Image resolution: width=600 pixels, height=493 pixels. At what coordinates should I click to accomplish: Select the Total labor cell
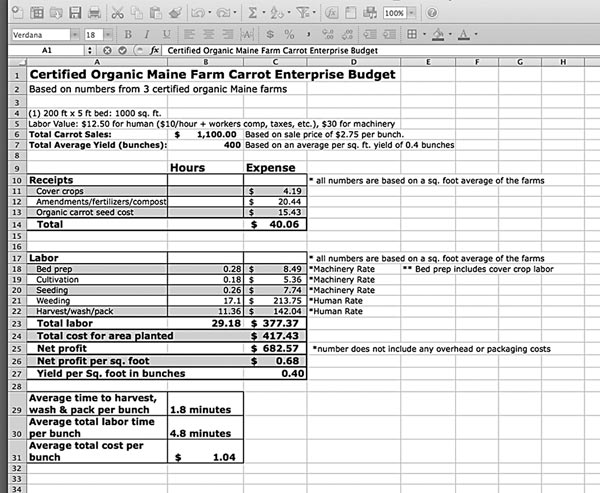(97, 323)
